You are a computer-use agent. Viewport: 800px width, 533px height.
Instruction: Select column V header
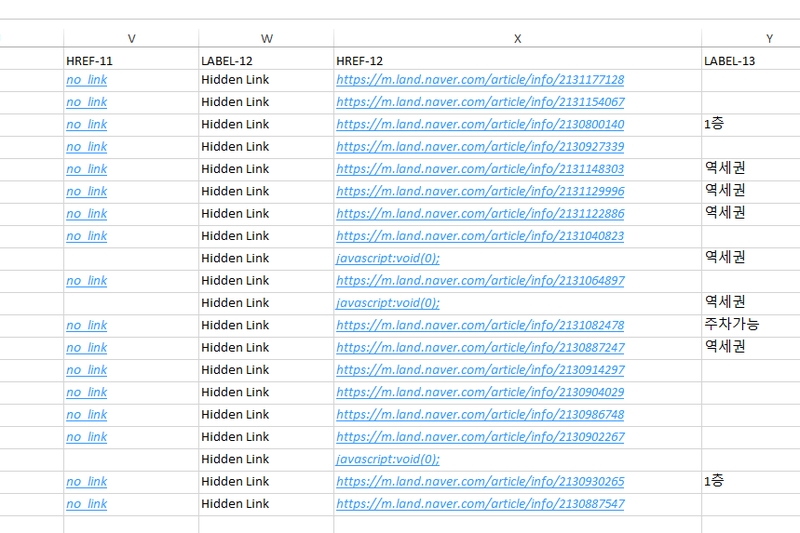point(131,38)
